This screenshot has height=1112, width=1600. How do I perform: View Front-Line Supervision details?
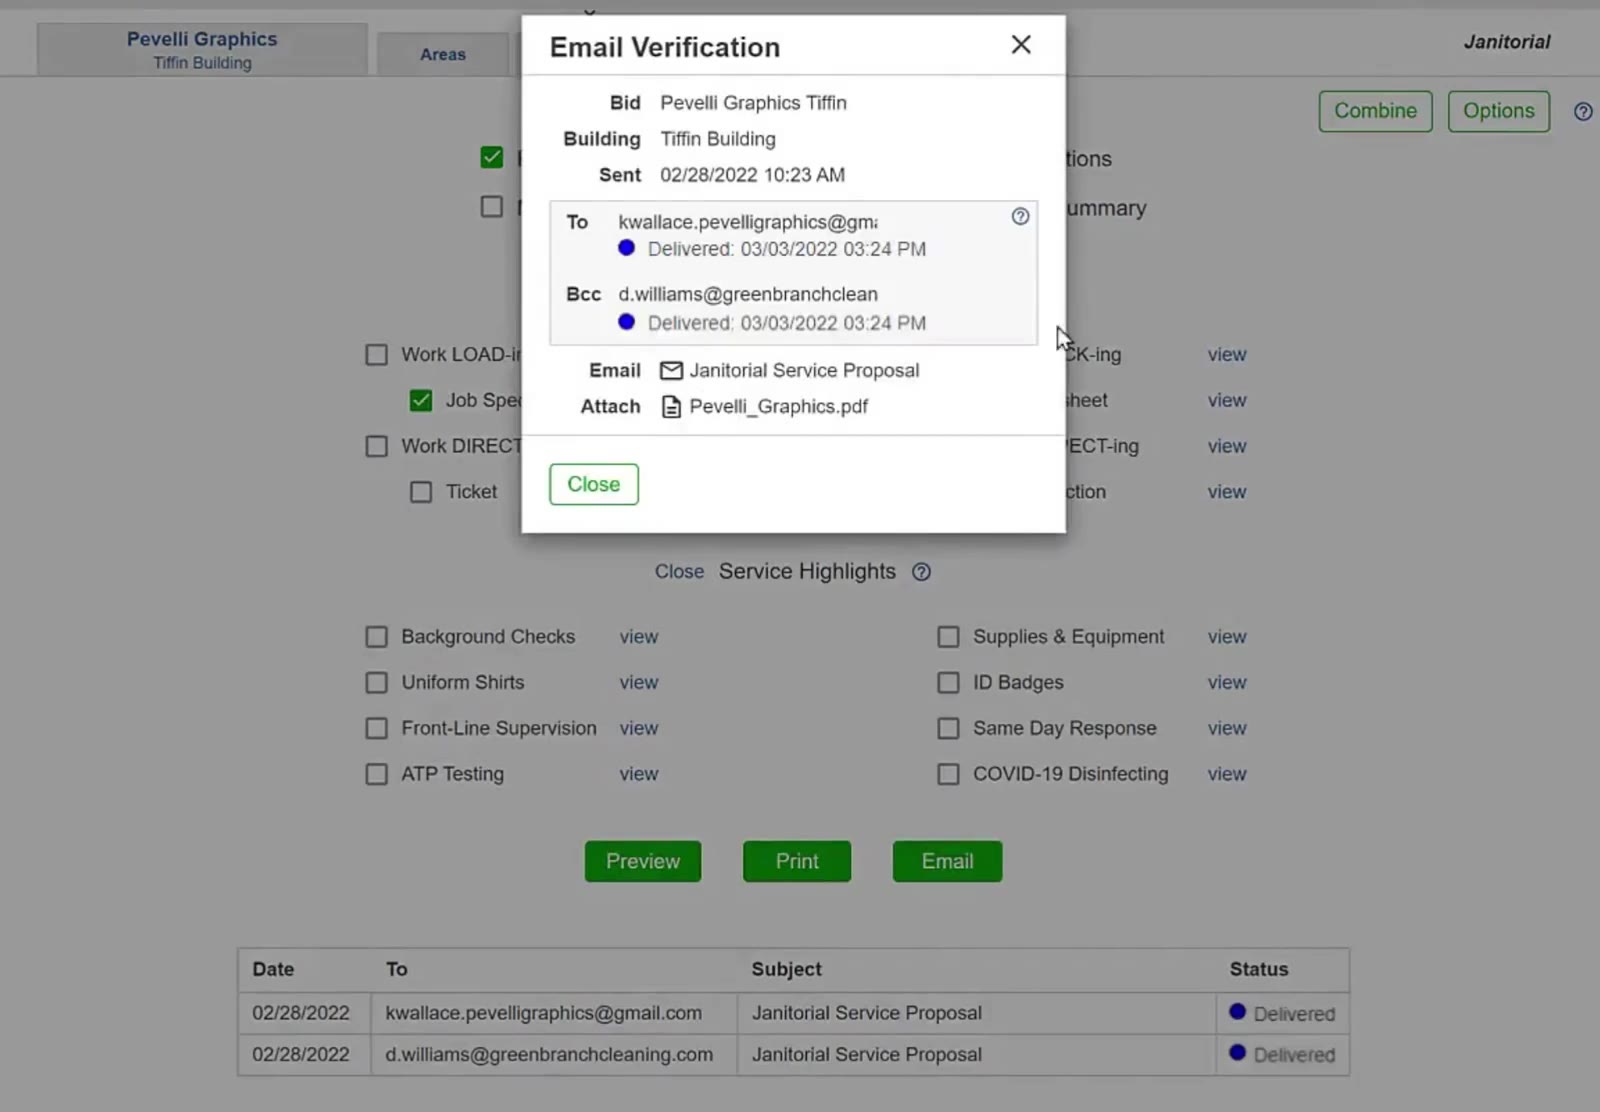click(638, 728)
